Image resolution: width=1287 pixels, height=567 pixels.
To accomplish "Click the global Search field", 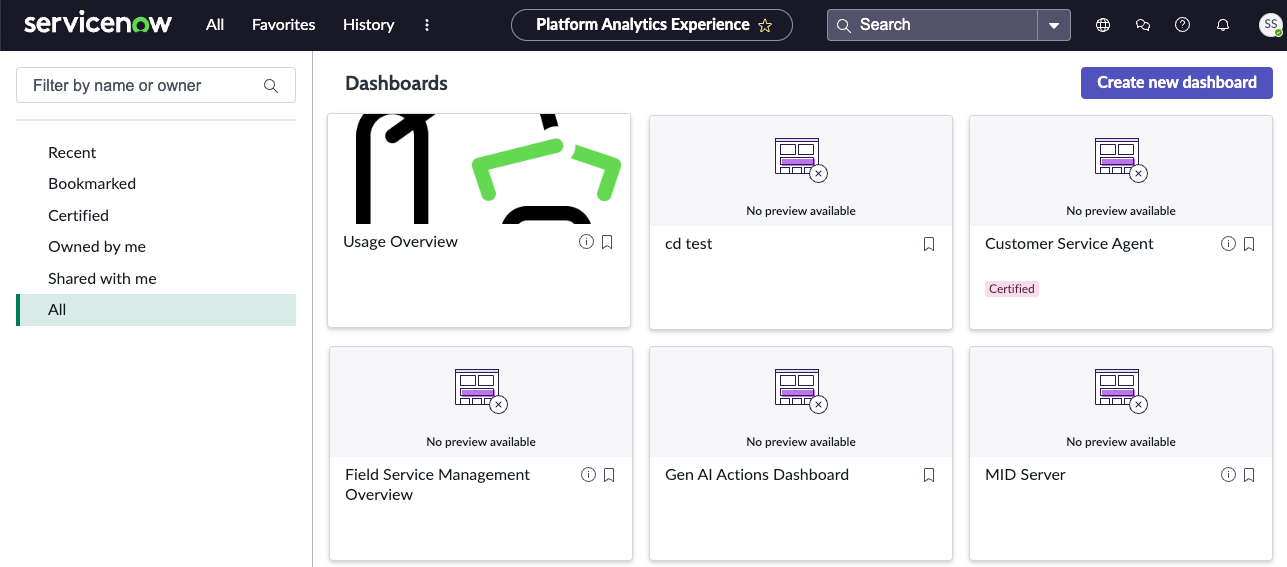I will click(x=931, y=25).
